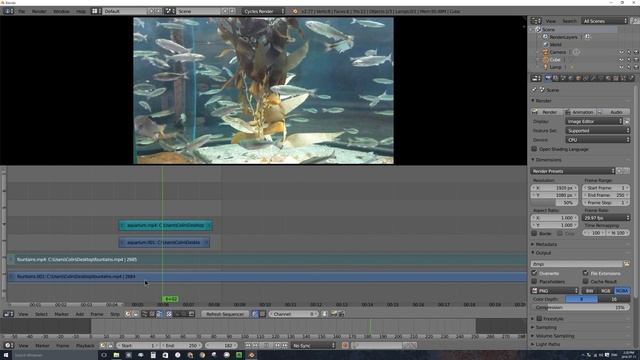Open the Window menu

coord(61,11)
